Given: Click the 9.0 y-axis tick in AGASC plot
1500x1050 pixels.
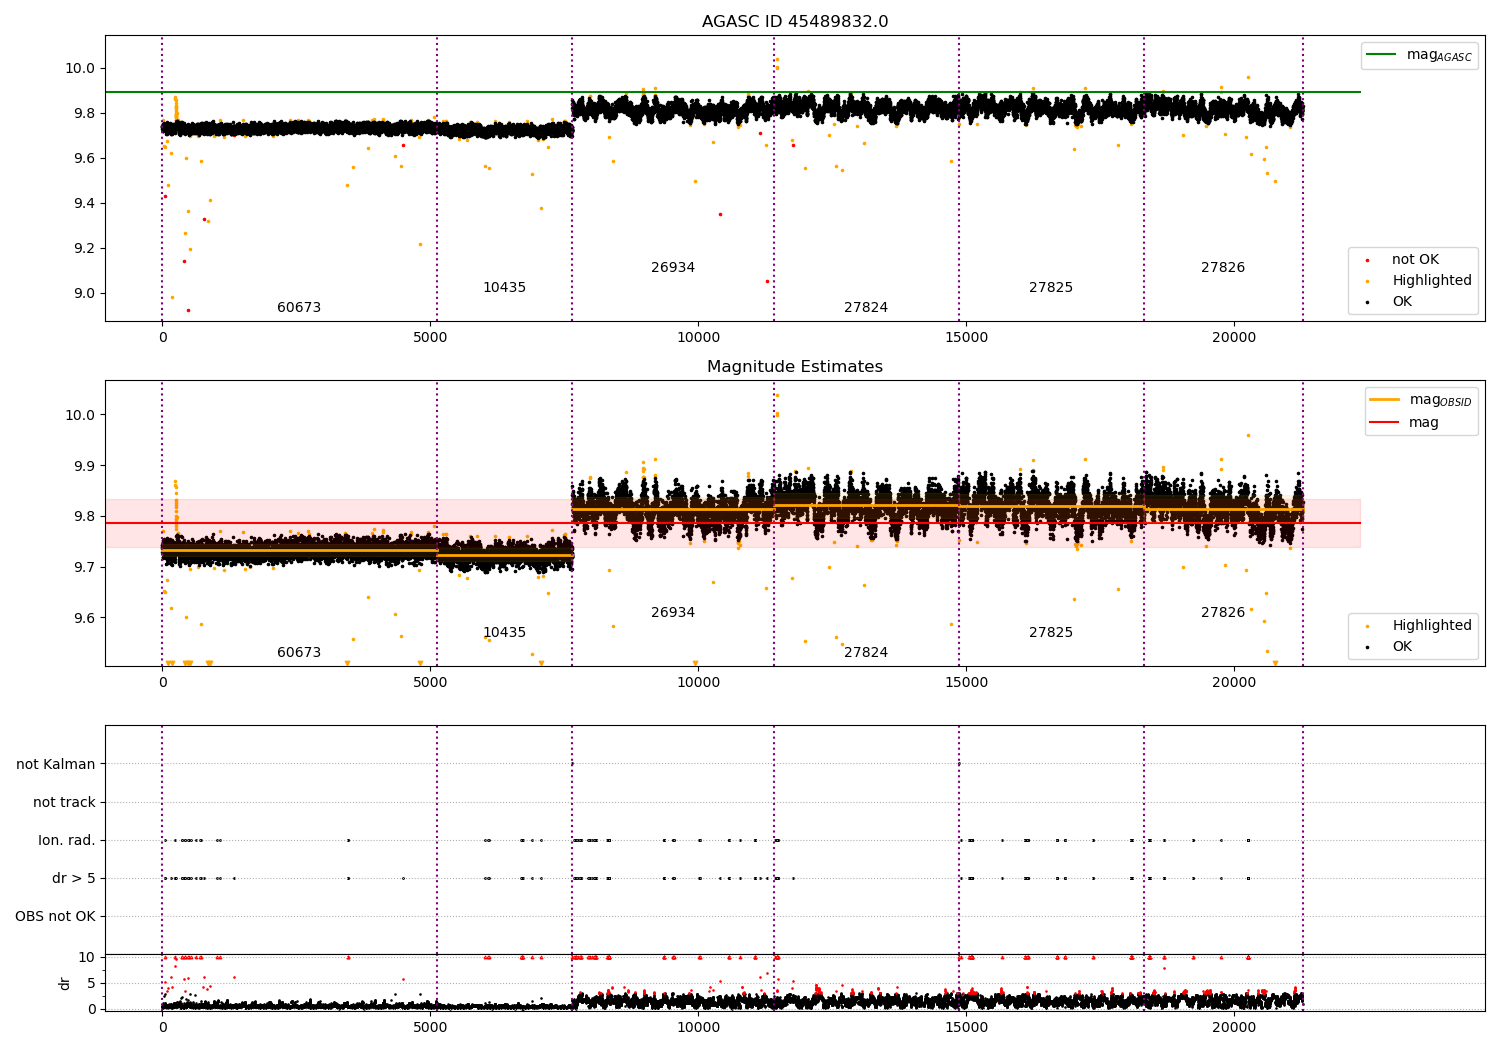Looking at the screenshot, I should (84, 294).
